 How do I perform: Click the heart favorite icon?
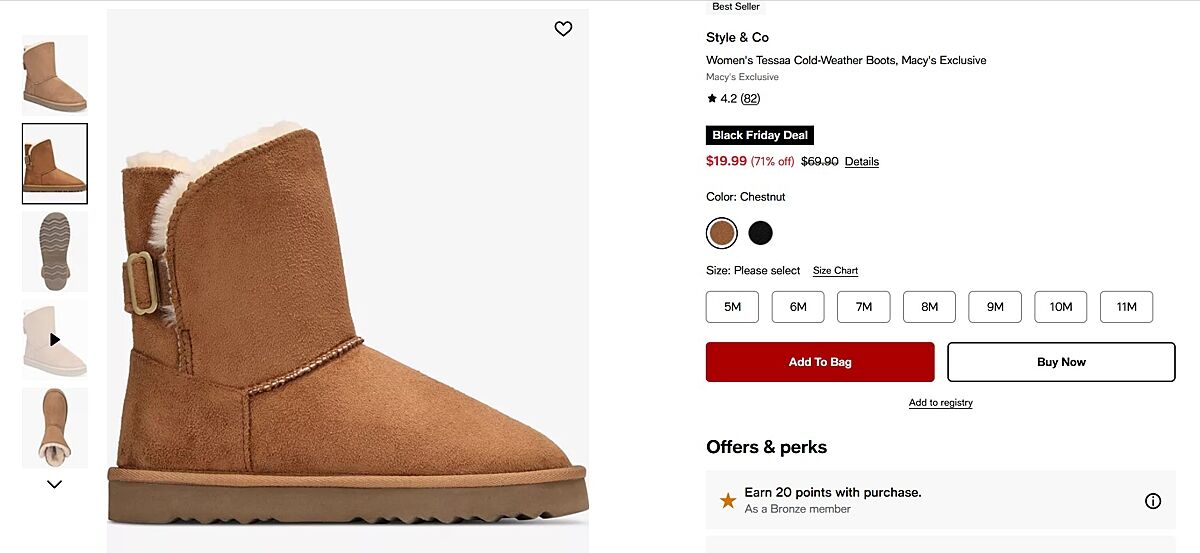563,29
